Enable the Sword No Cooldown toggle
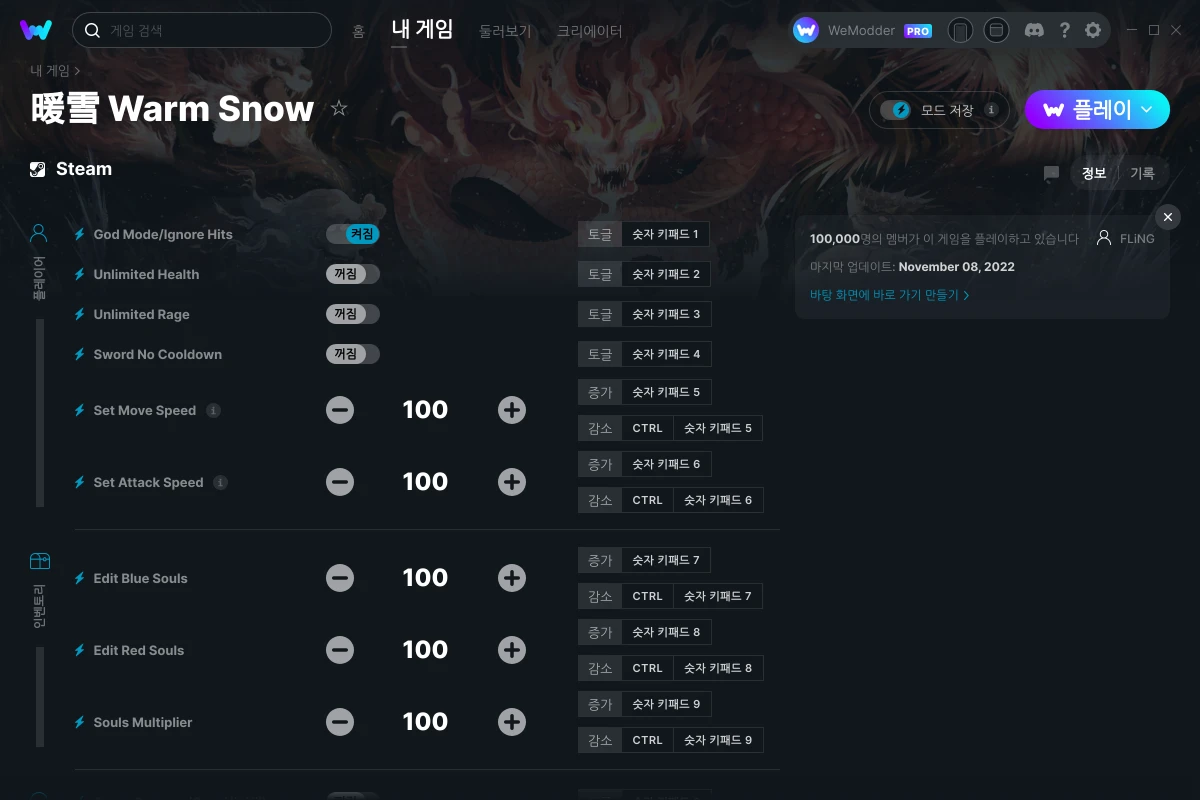Image resolution: width=1200 pixels, height=800 pixels. [353, 354]
